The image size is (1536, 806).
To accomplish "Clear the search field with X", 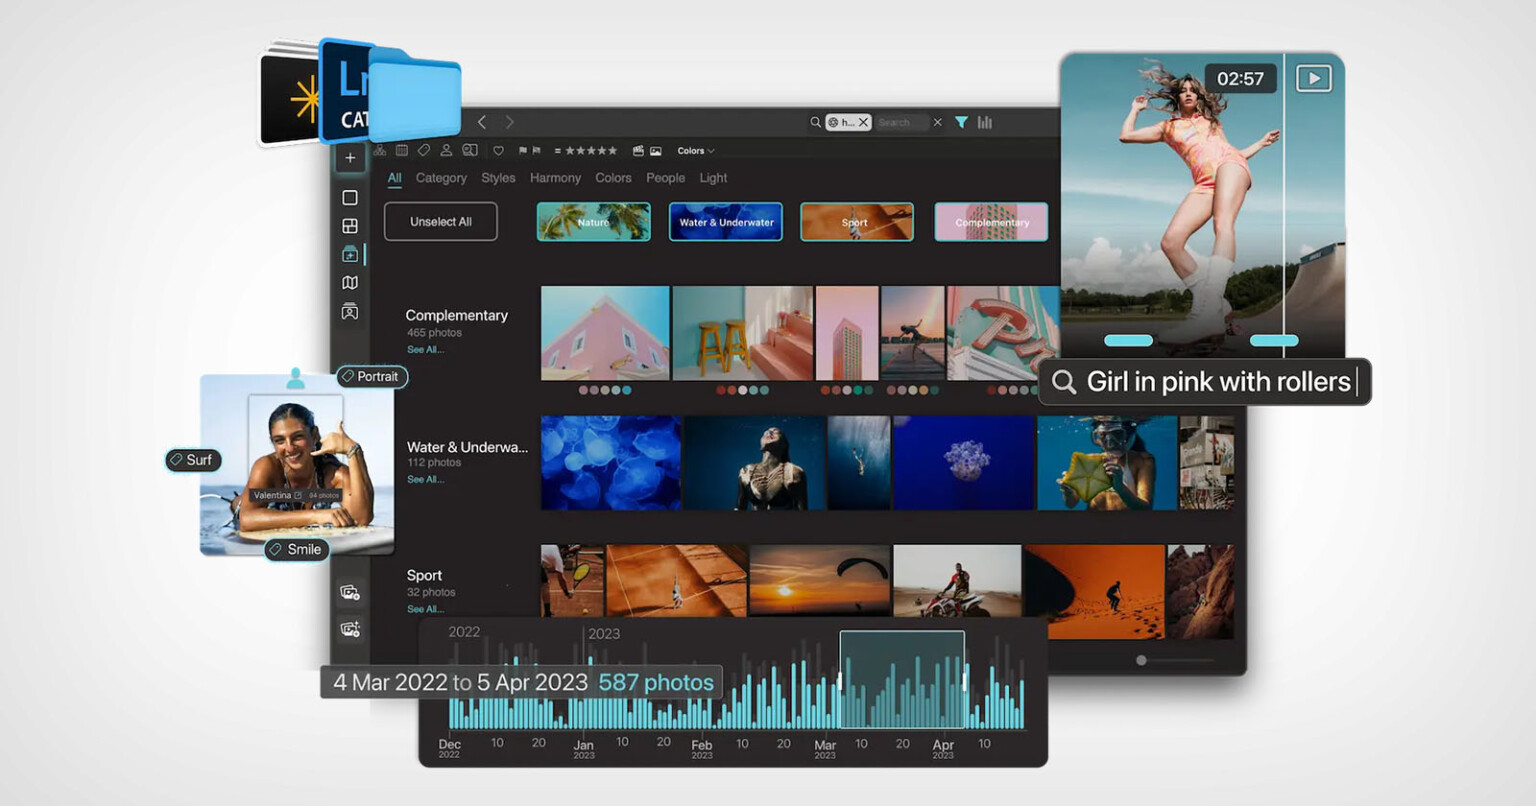I will 937,122.
